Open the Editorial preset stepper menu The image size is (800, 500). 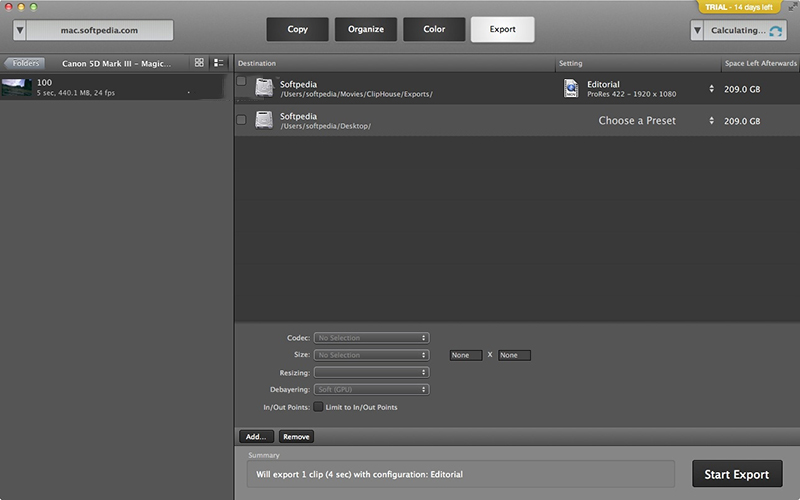coord(711,89)
